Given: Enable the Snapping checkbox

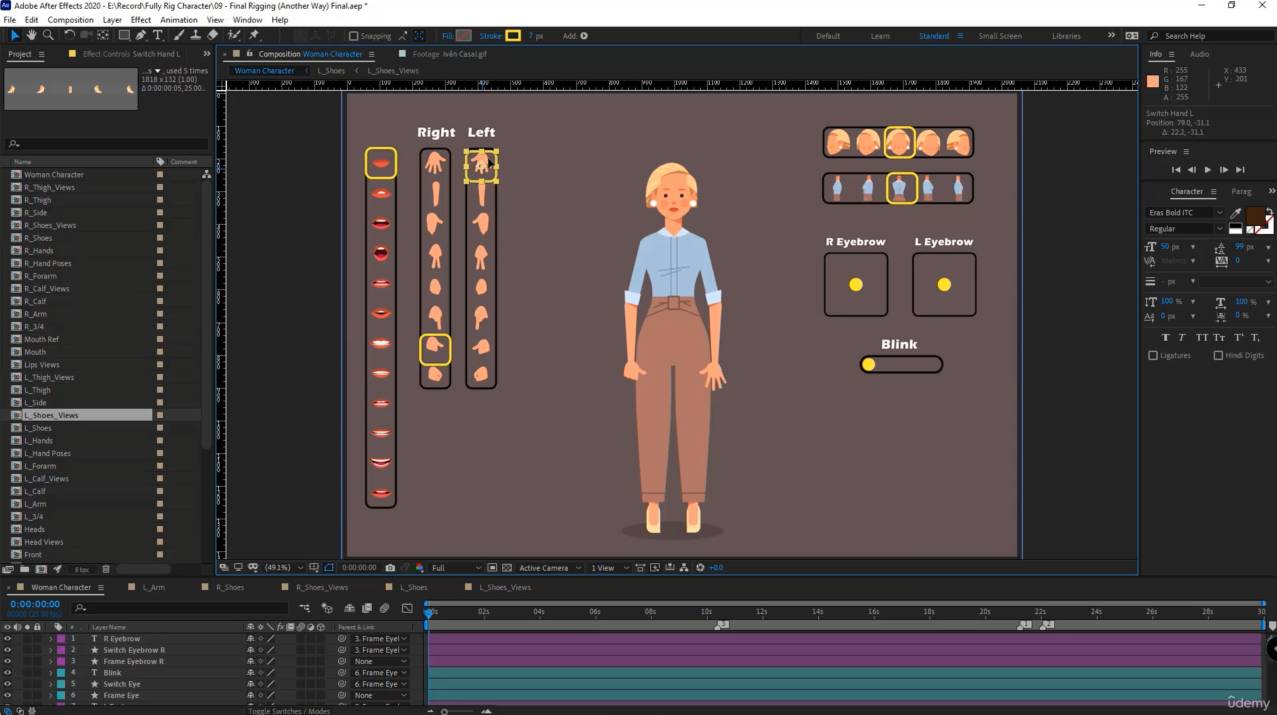Looking at the screenshot, I should [x=353, y=36].
